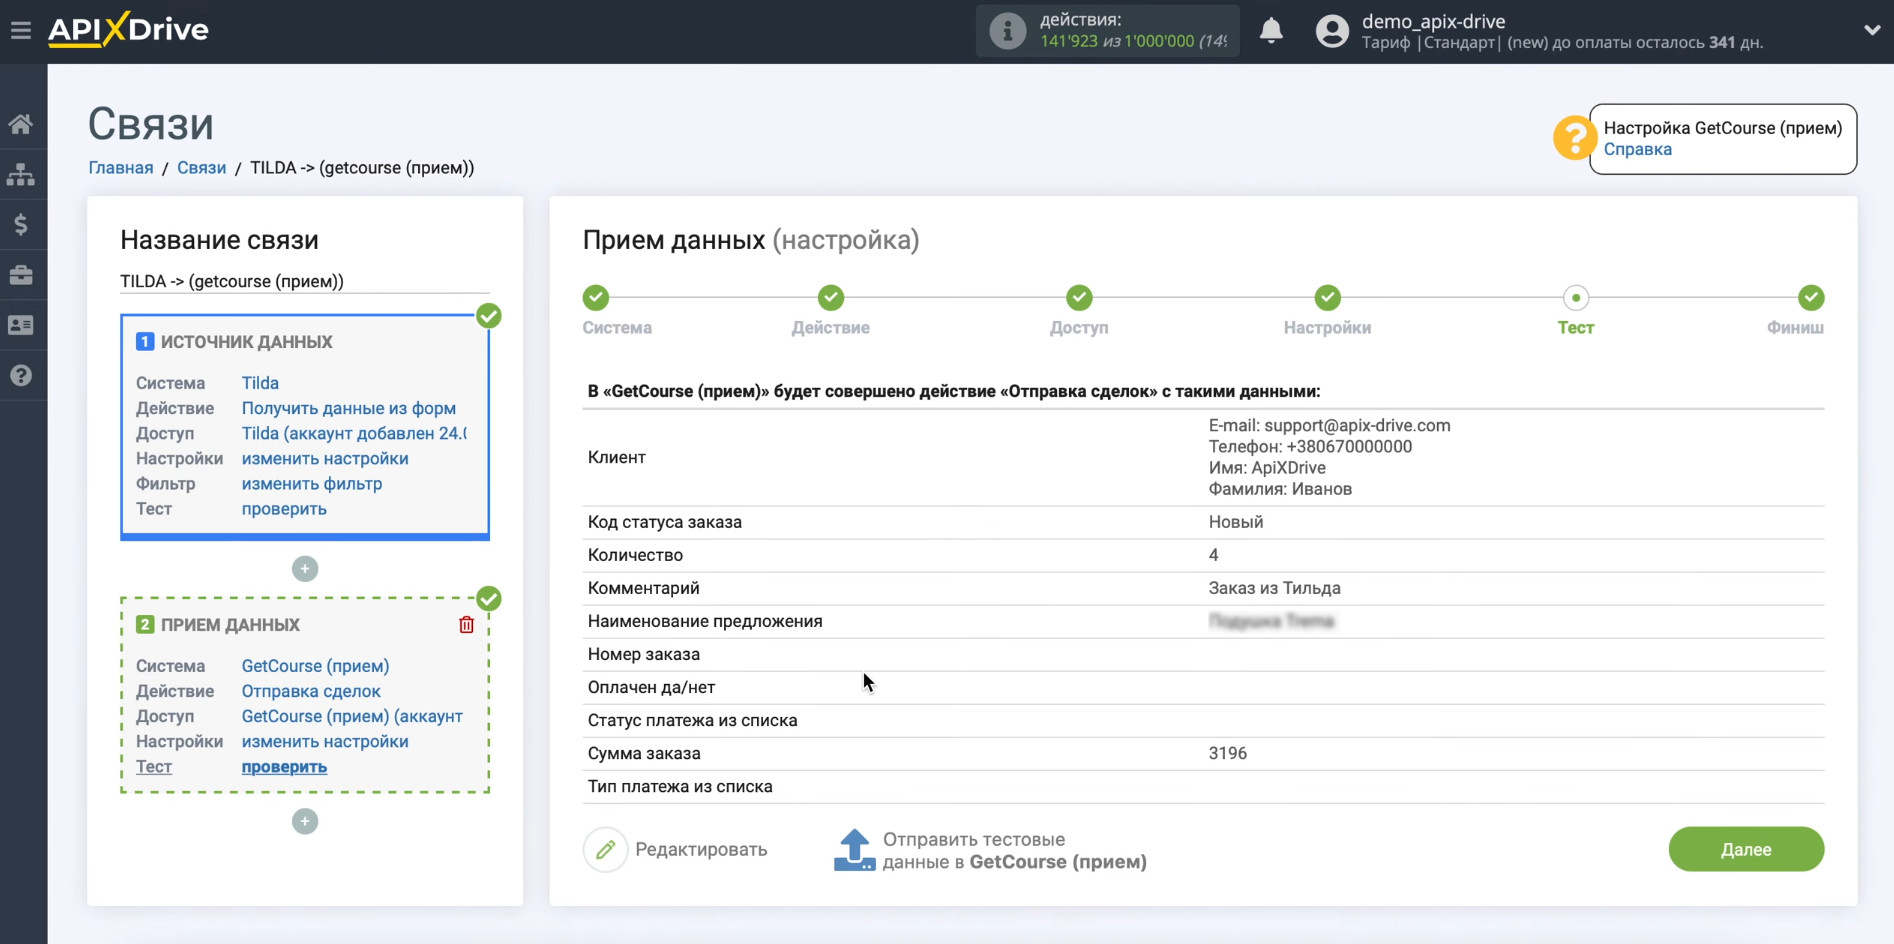
Task: Open GetCourse (прием) system link
Action: pos(315,666)
